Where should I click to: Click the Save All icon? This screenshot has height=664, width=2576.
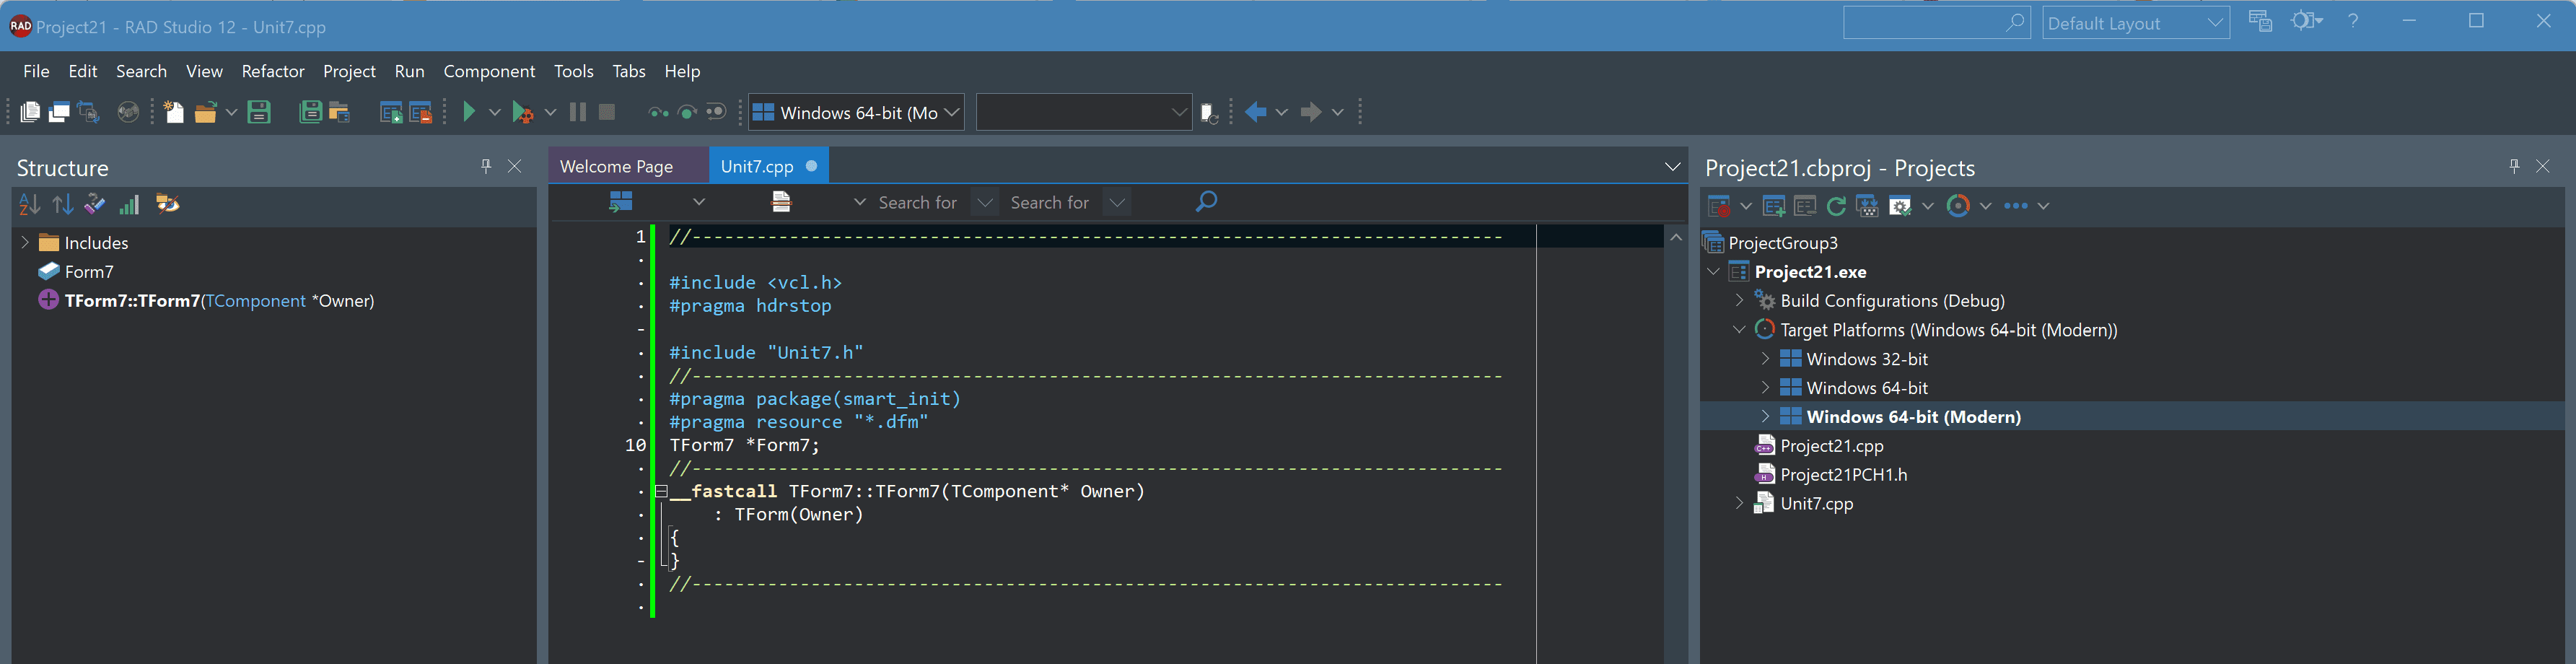pyautogui.click(x=311, y=112)
